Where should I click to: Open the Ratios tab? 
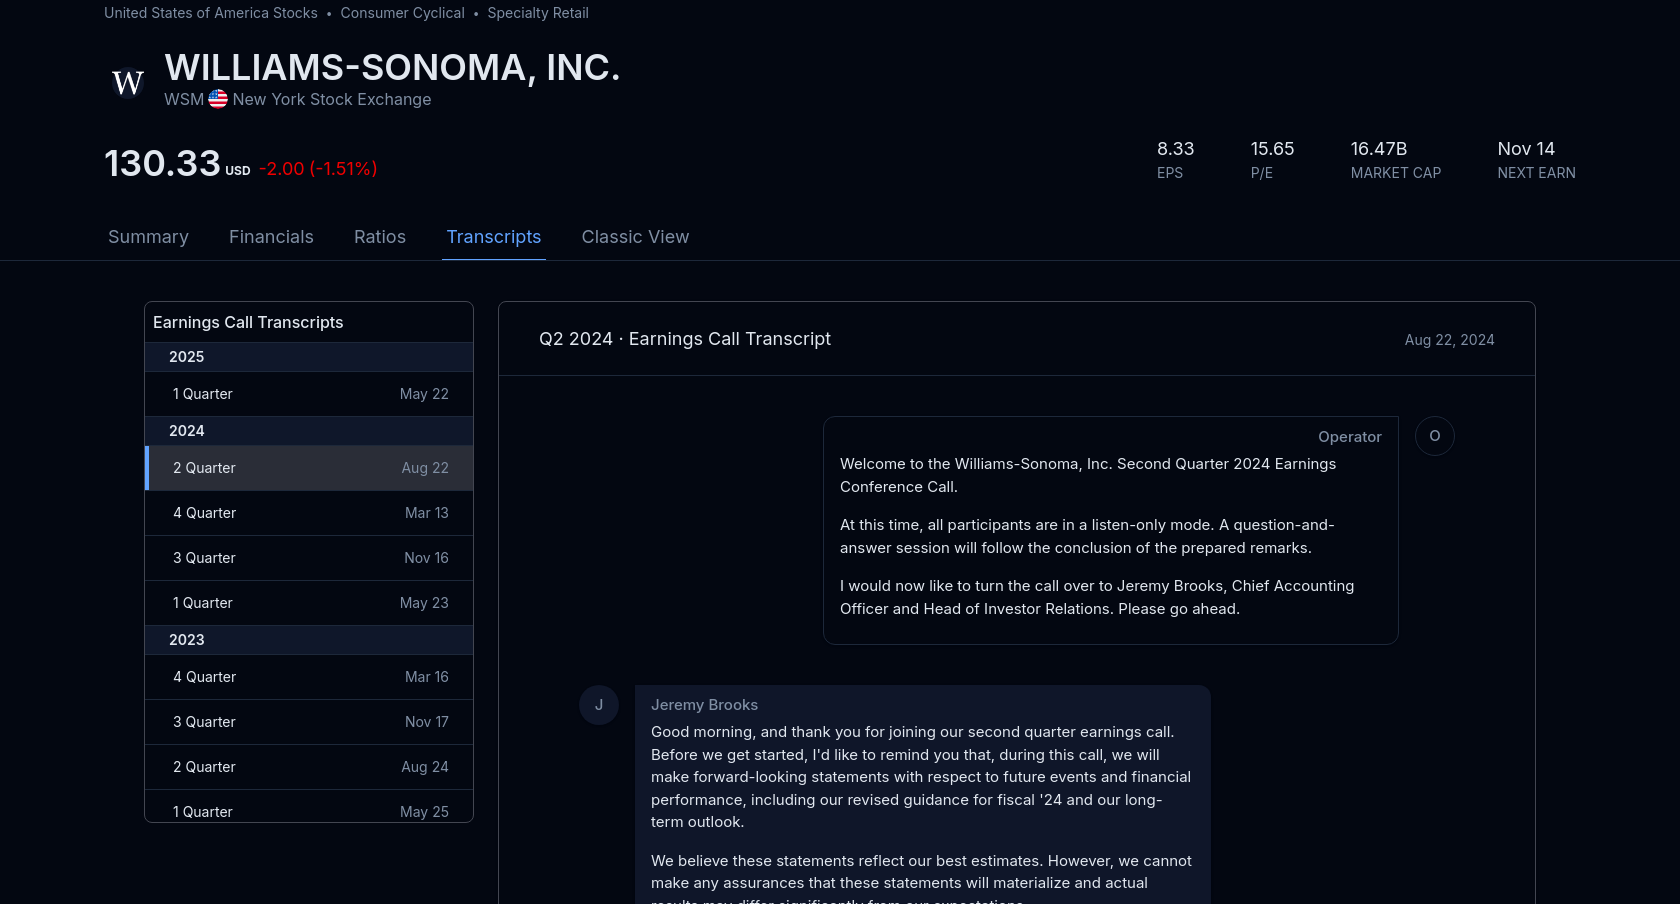tap(380, 237)
